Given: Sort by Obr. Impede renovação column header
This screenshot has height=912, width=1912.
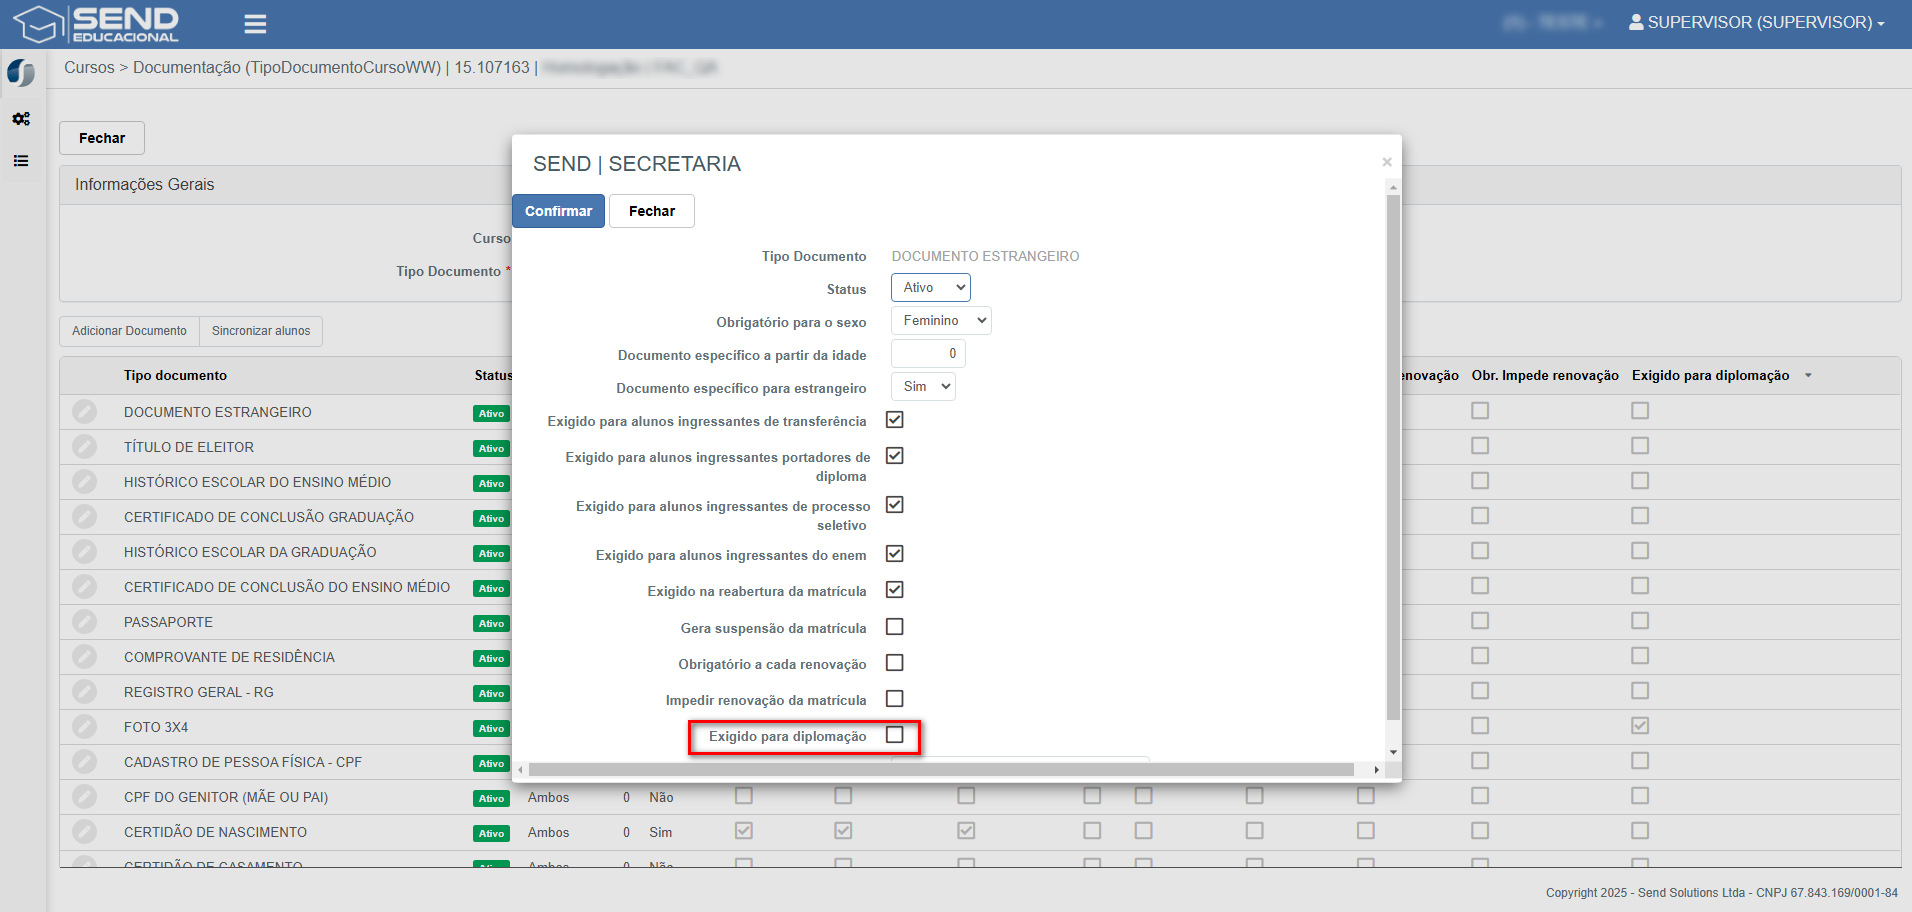Looking at the screenshot, I should [x=1545, y=376].
